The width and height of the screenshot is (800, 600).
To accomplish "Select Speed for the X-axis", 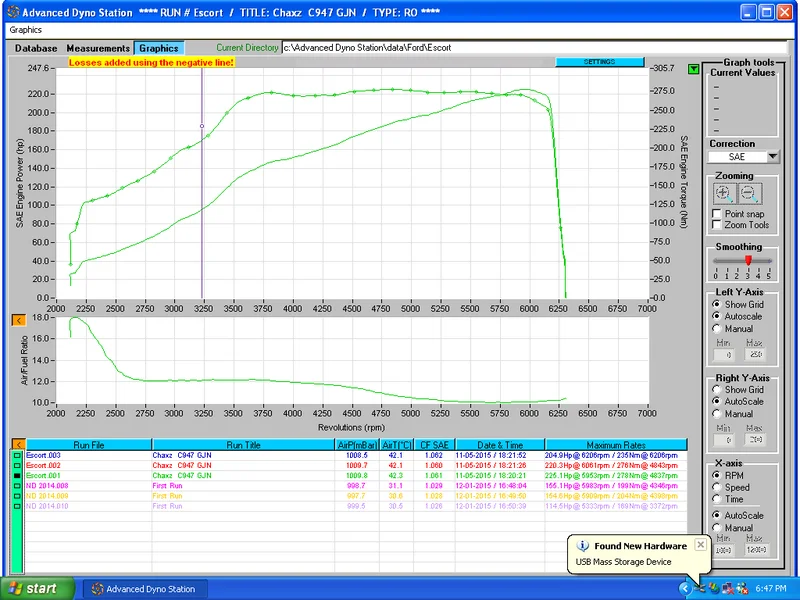I will 717,487.
